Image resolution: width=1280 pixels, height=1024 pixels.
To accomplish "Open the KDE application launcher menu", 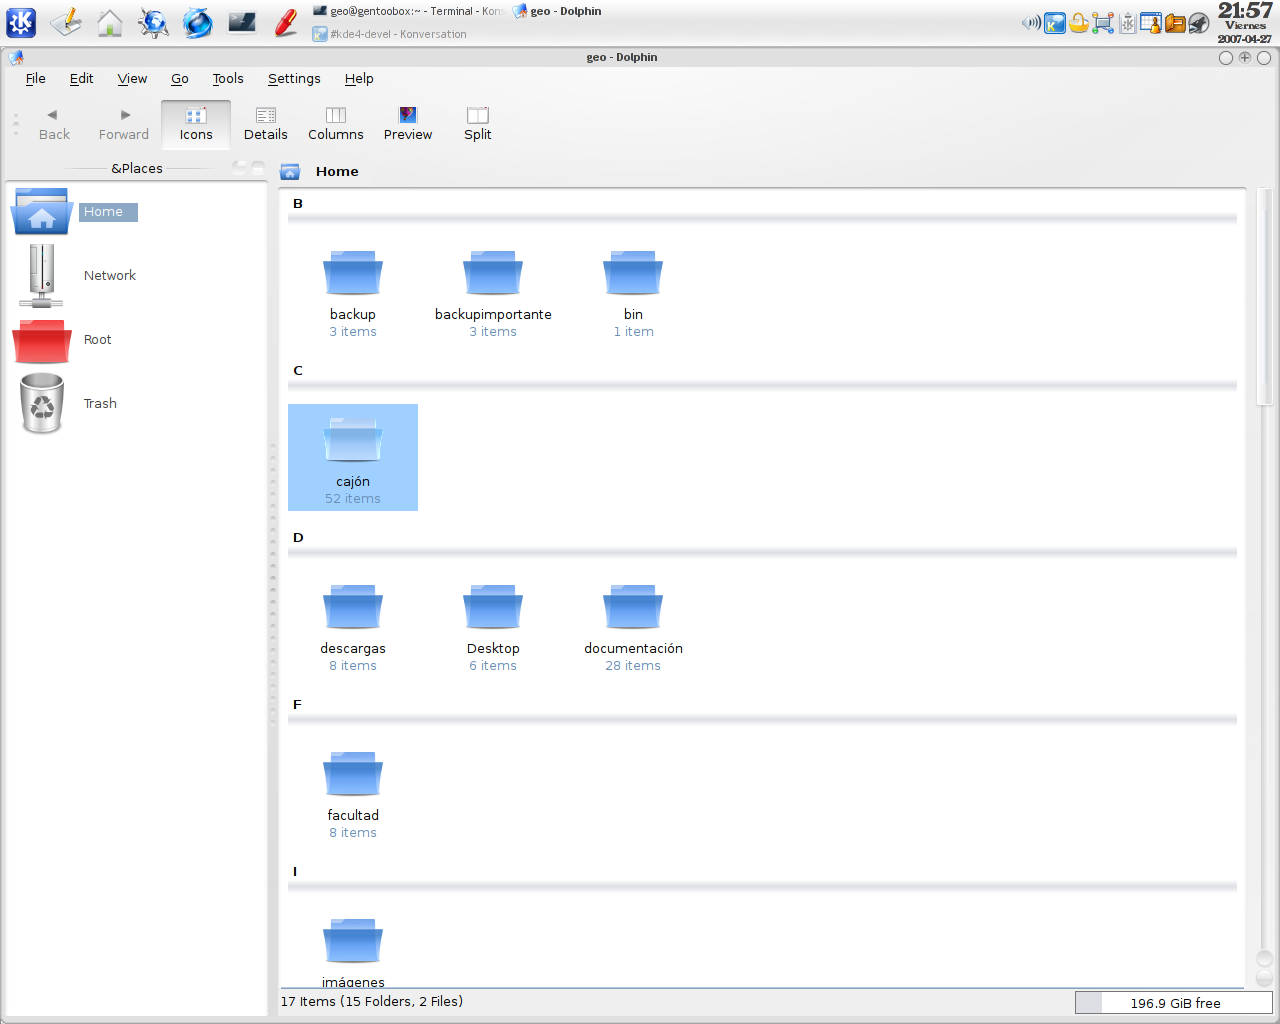I will 21,22.
